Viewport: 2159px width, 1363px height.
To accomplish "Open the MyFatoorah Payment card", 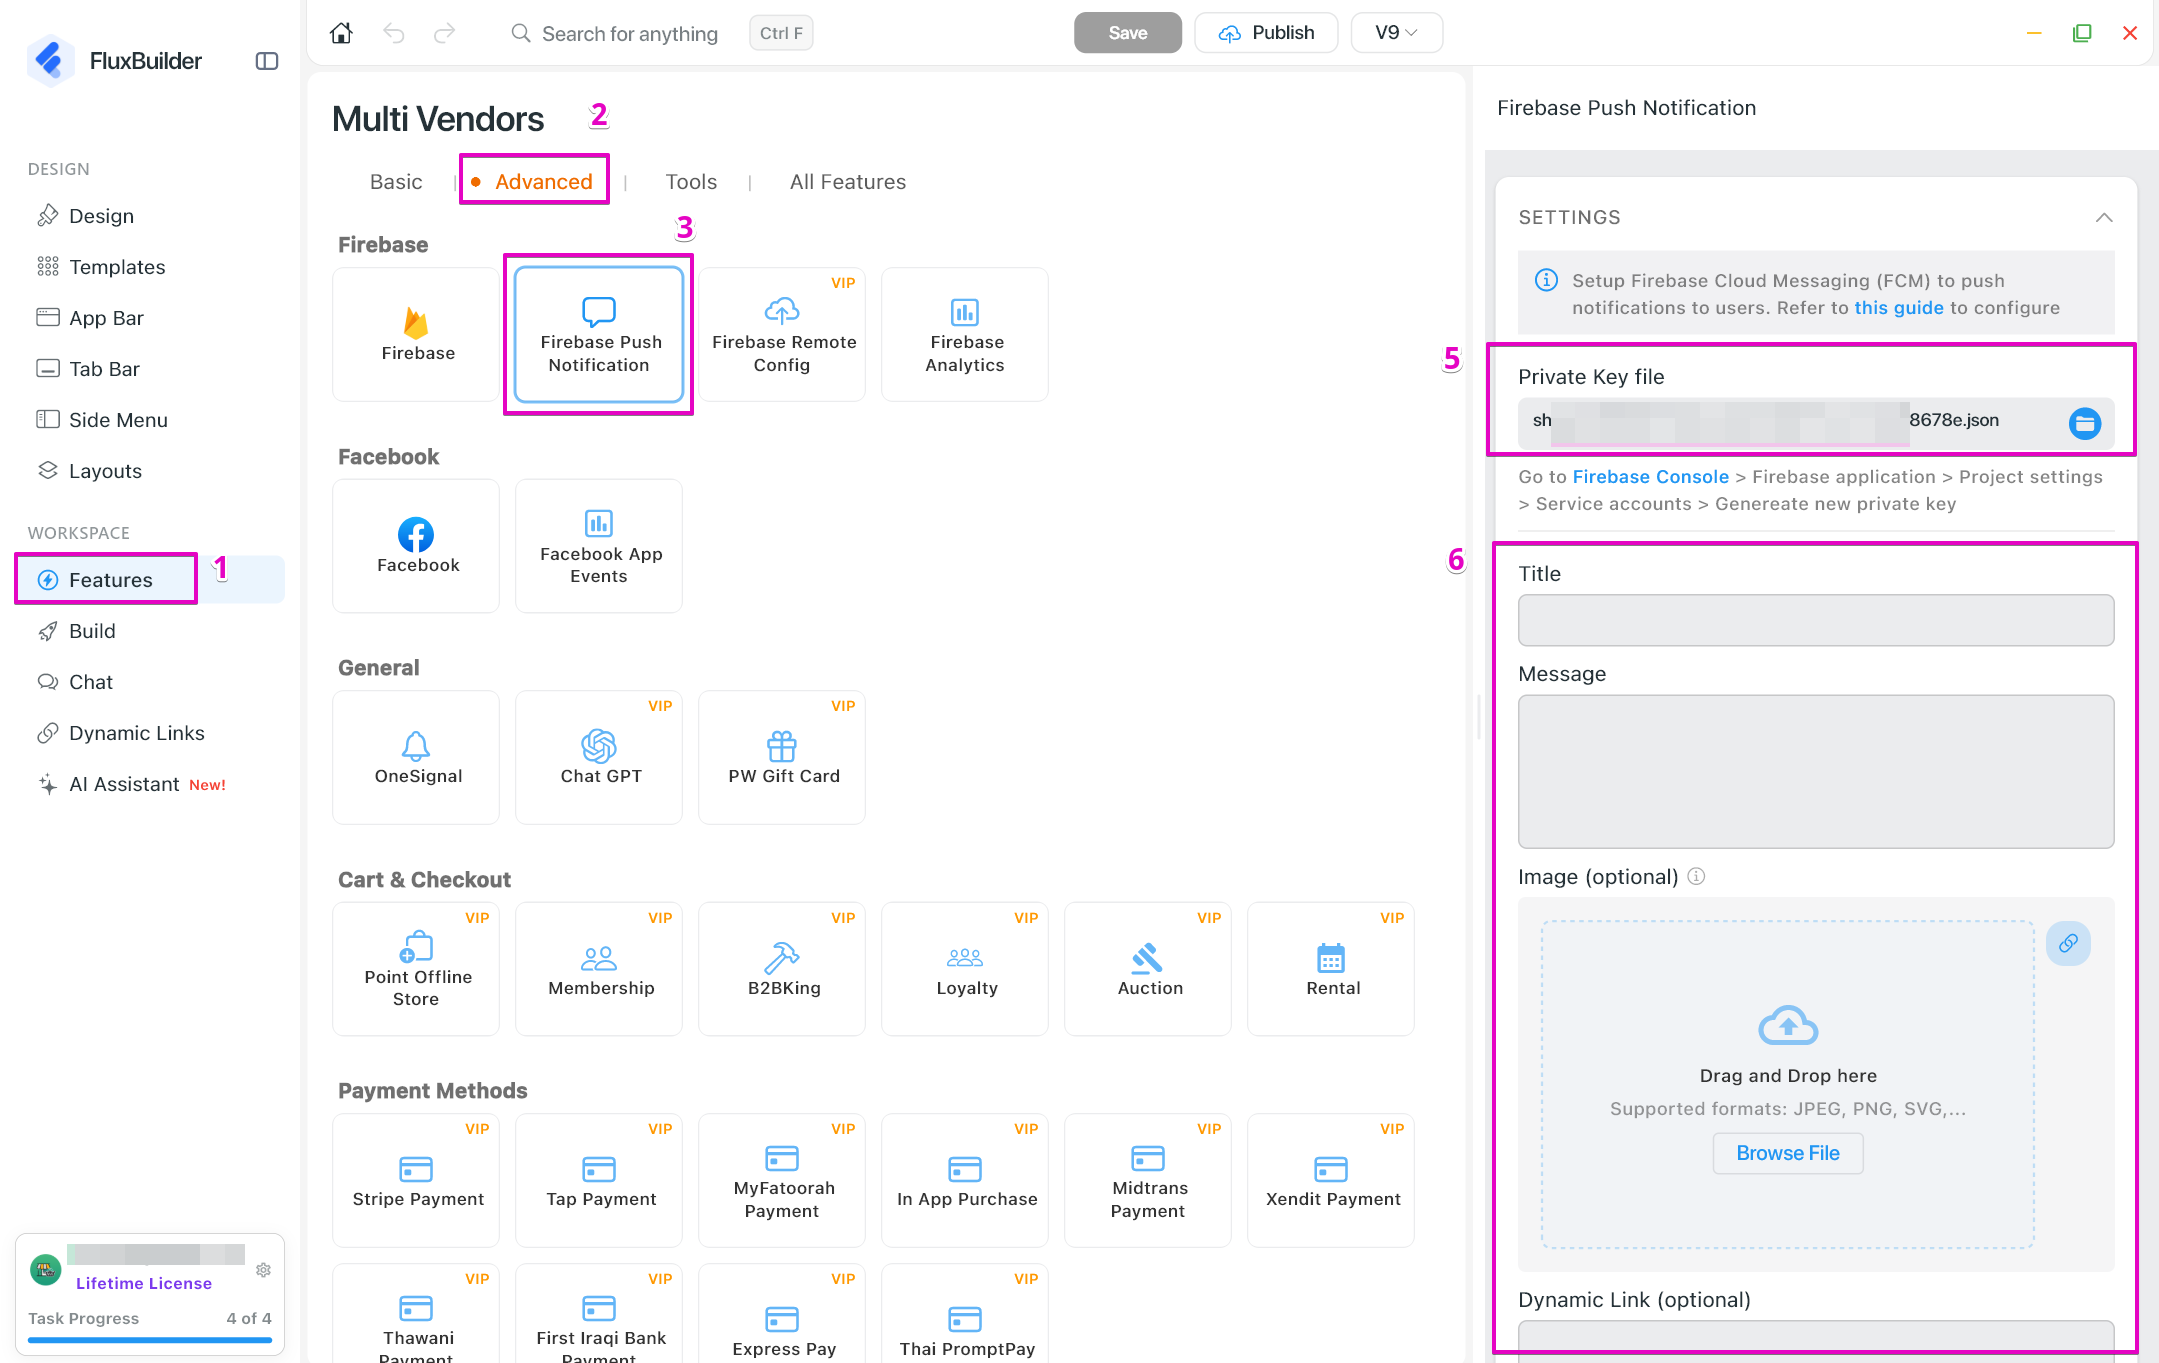I will 782,1180.
